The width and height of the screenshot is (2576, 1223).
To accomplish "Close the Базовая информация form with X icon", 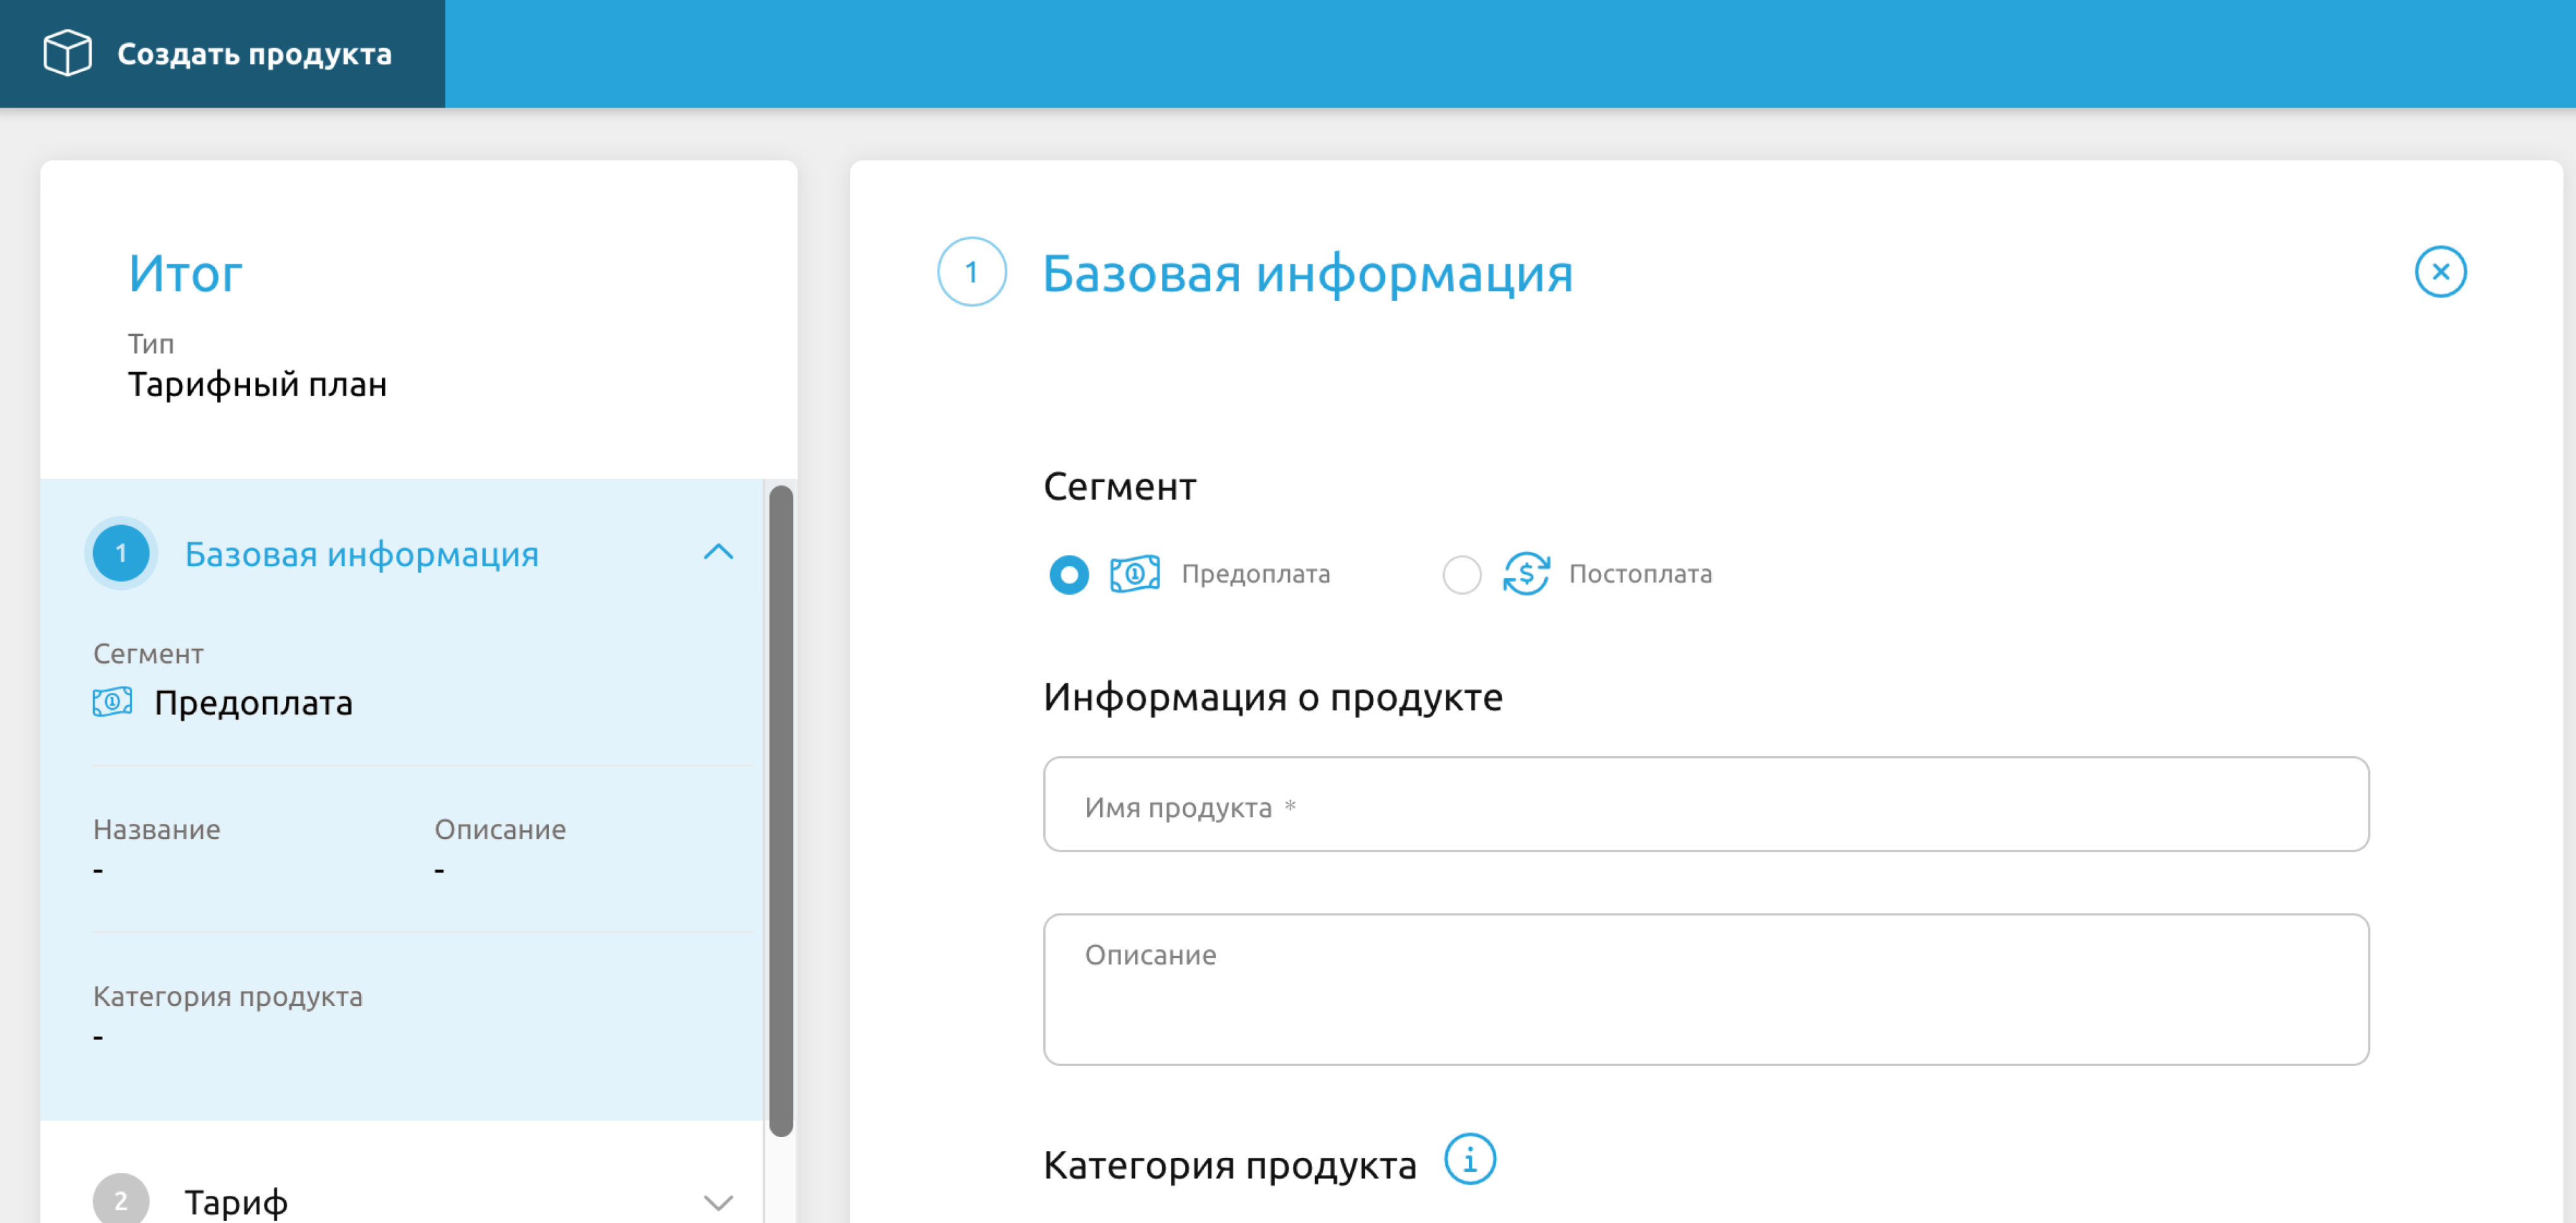I will point(2439,272).
